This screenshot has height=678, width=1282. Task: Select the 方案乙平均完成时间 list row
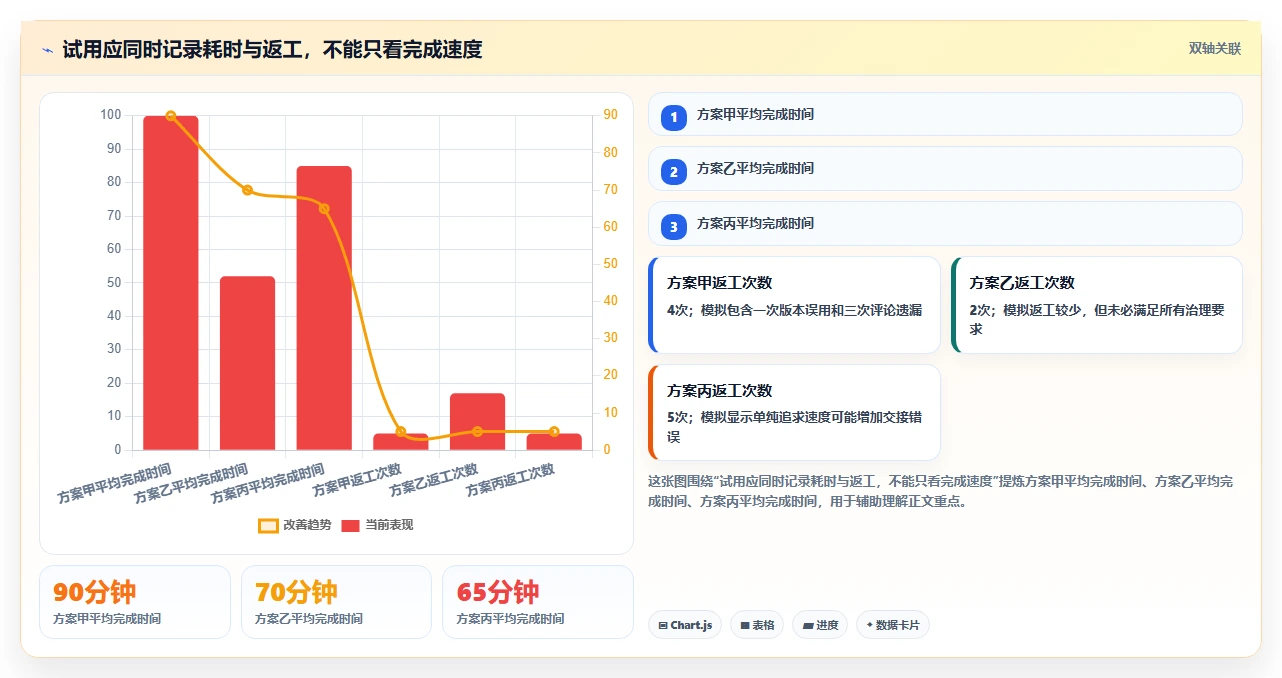coord(945,168)
